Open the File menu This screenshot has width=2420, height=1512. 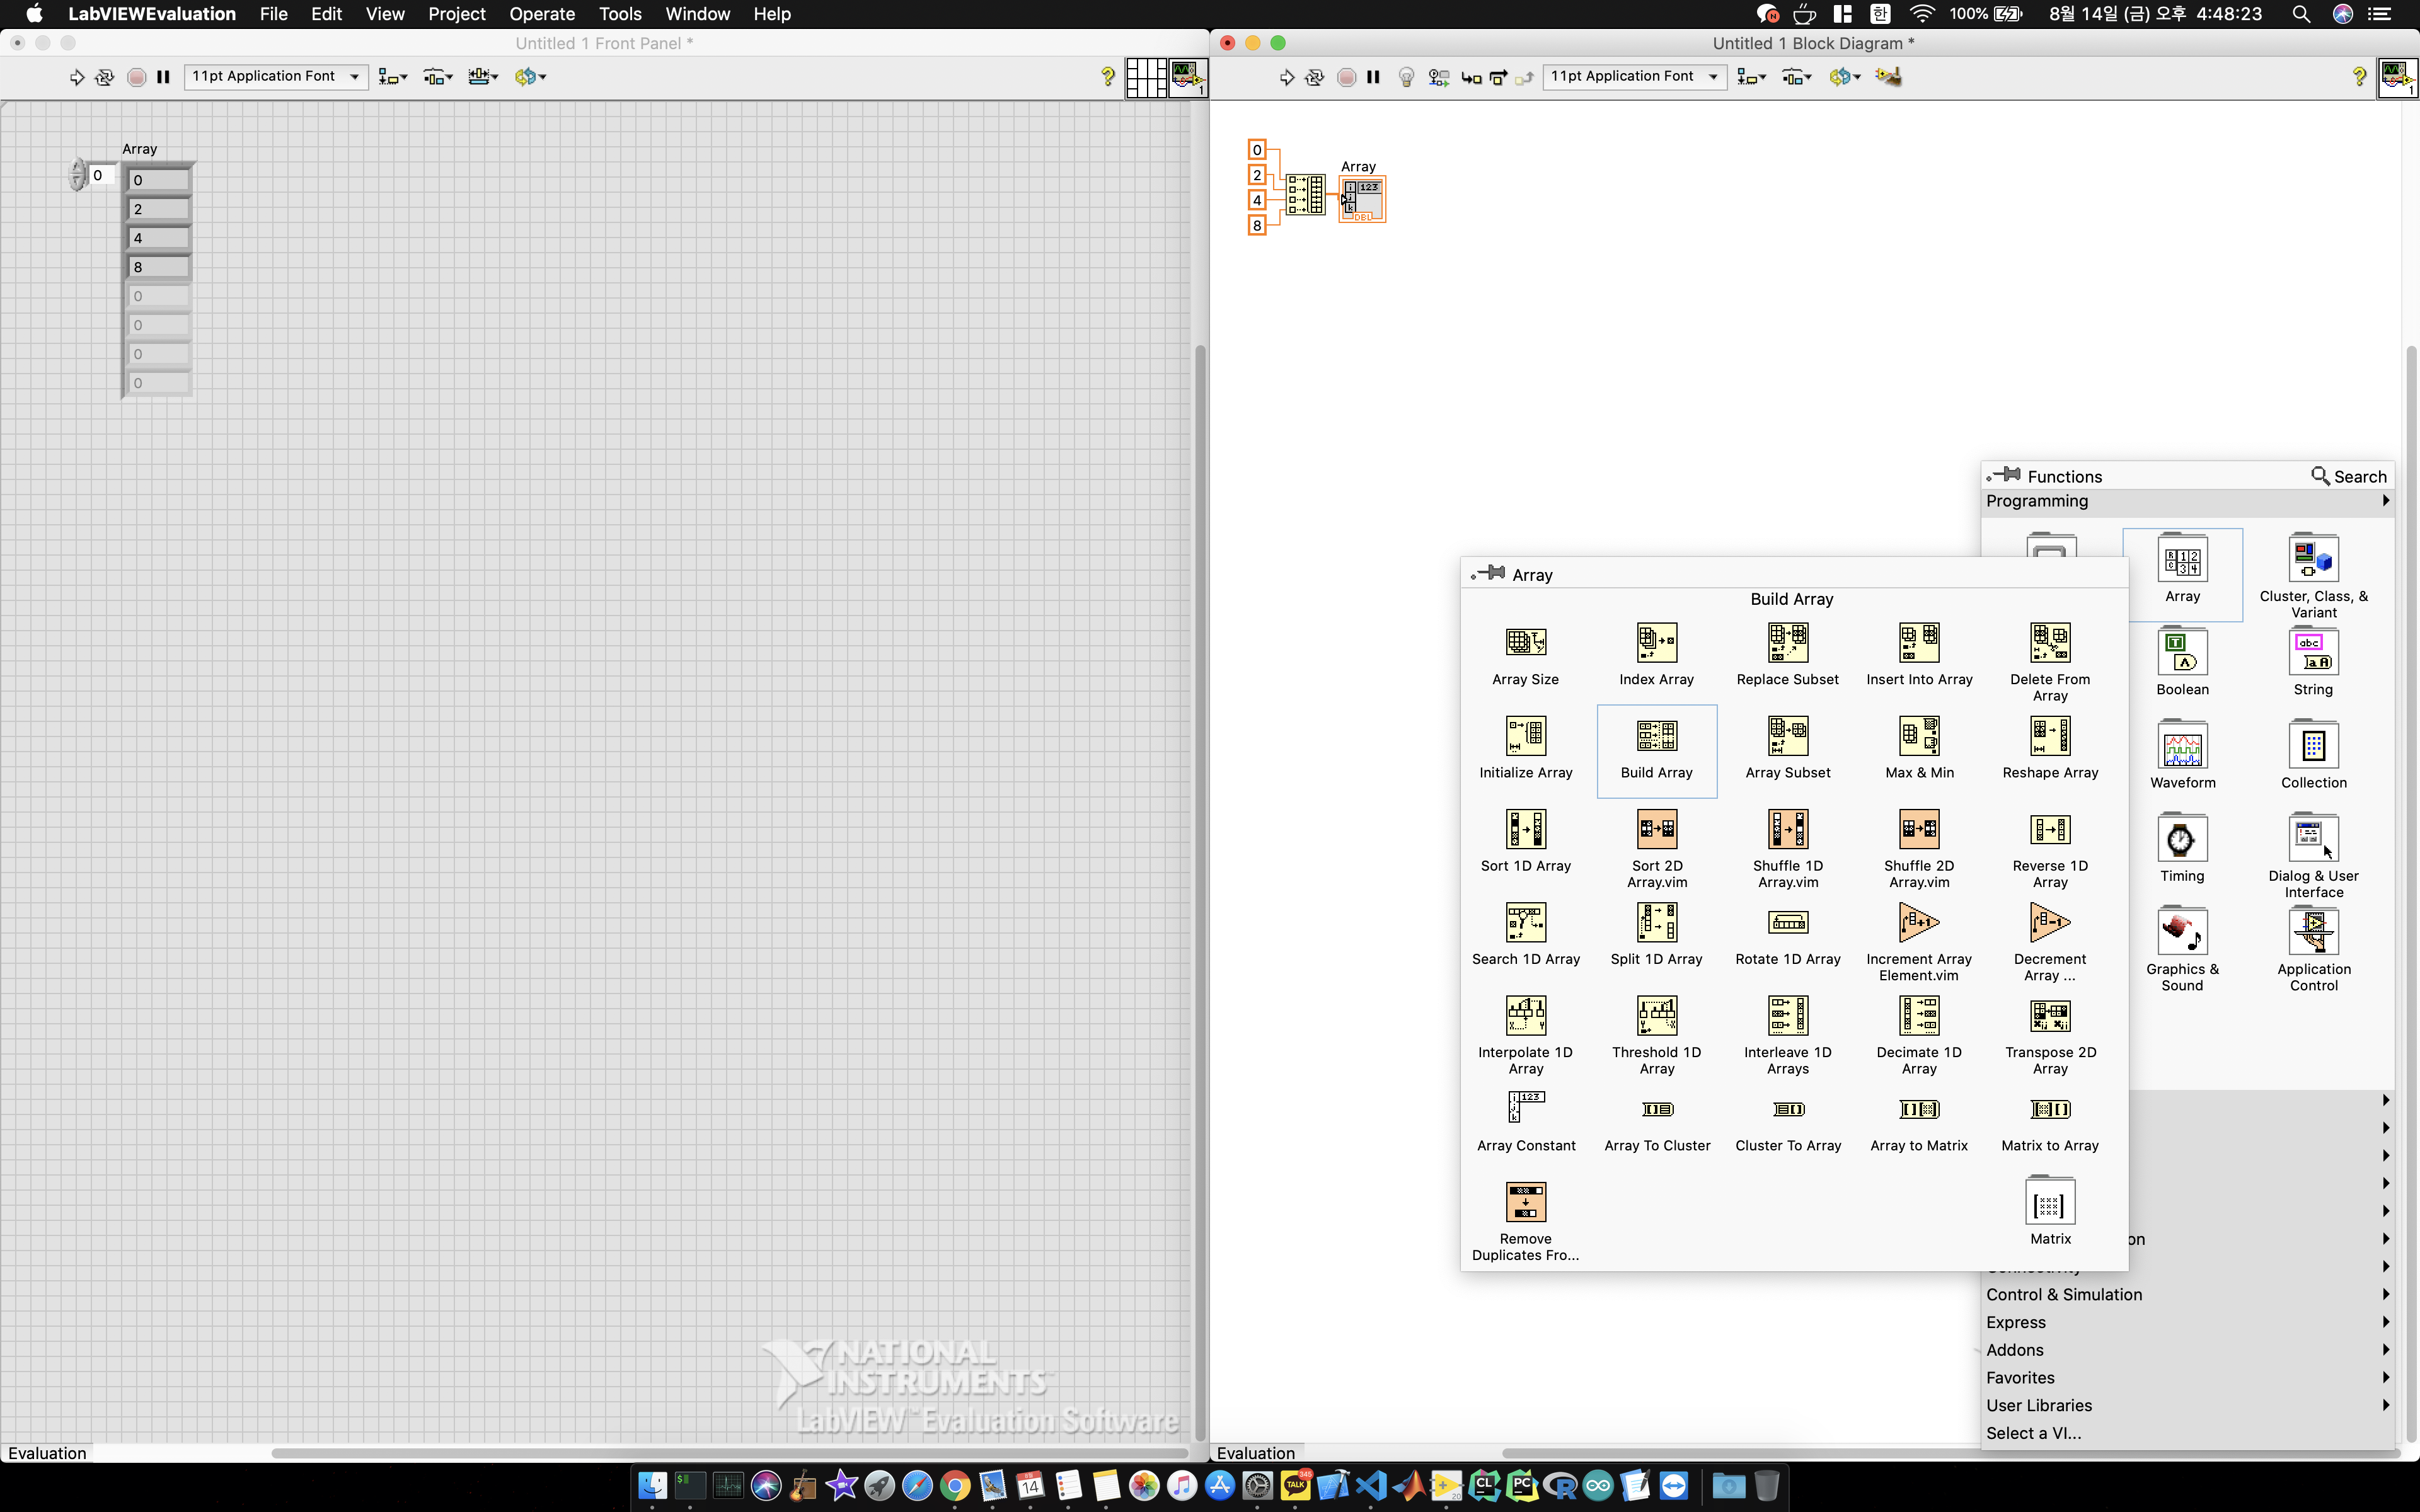tap(273, 14)
